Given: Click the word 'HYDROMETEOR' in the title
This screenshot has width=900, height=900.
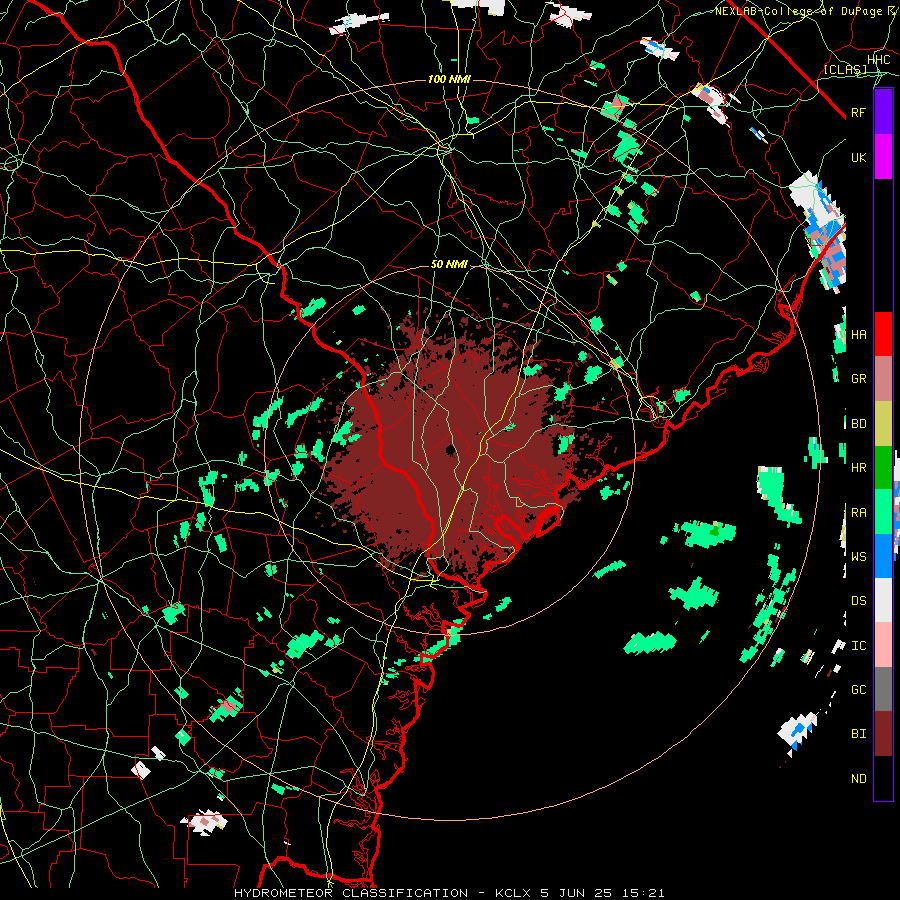Looking at the screenshot, I should (x=284, y=893).
